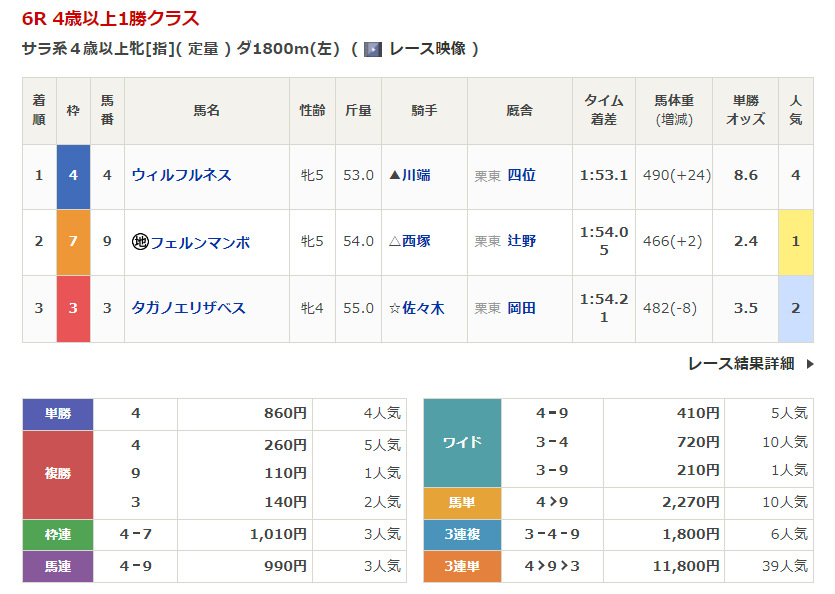Open horse フェルンマンボ page
The height and width of the screenshot is (594, 835).
click(x=200, y=242)
